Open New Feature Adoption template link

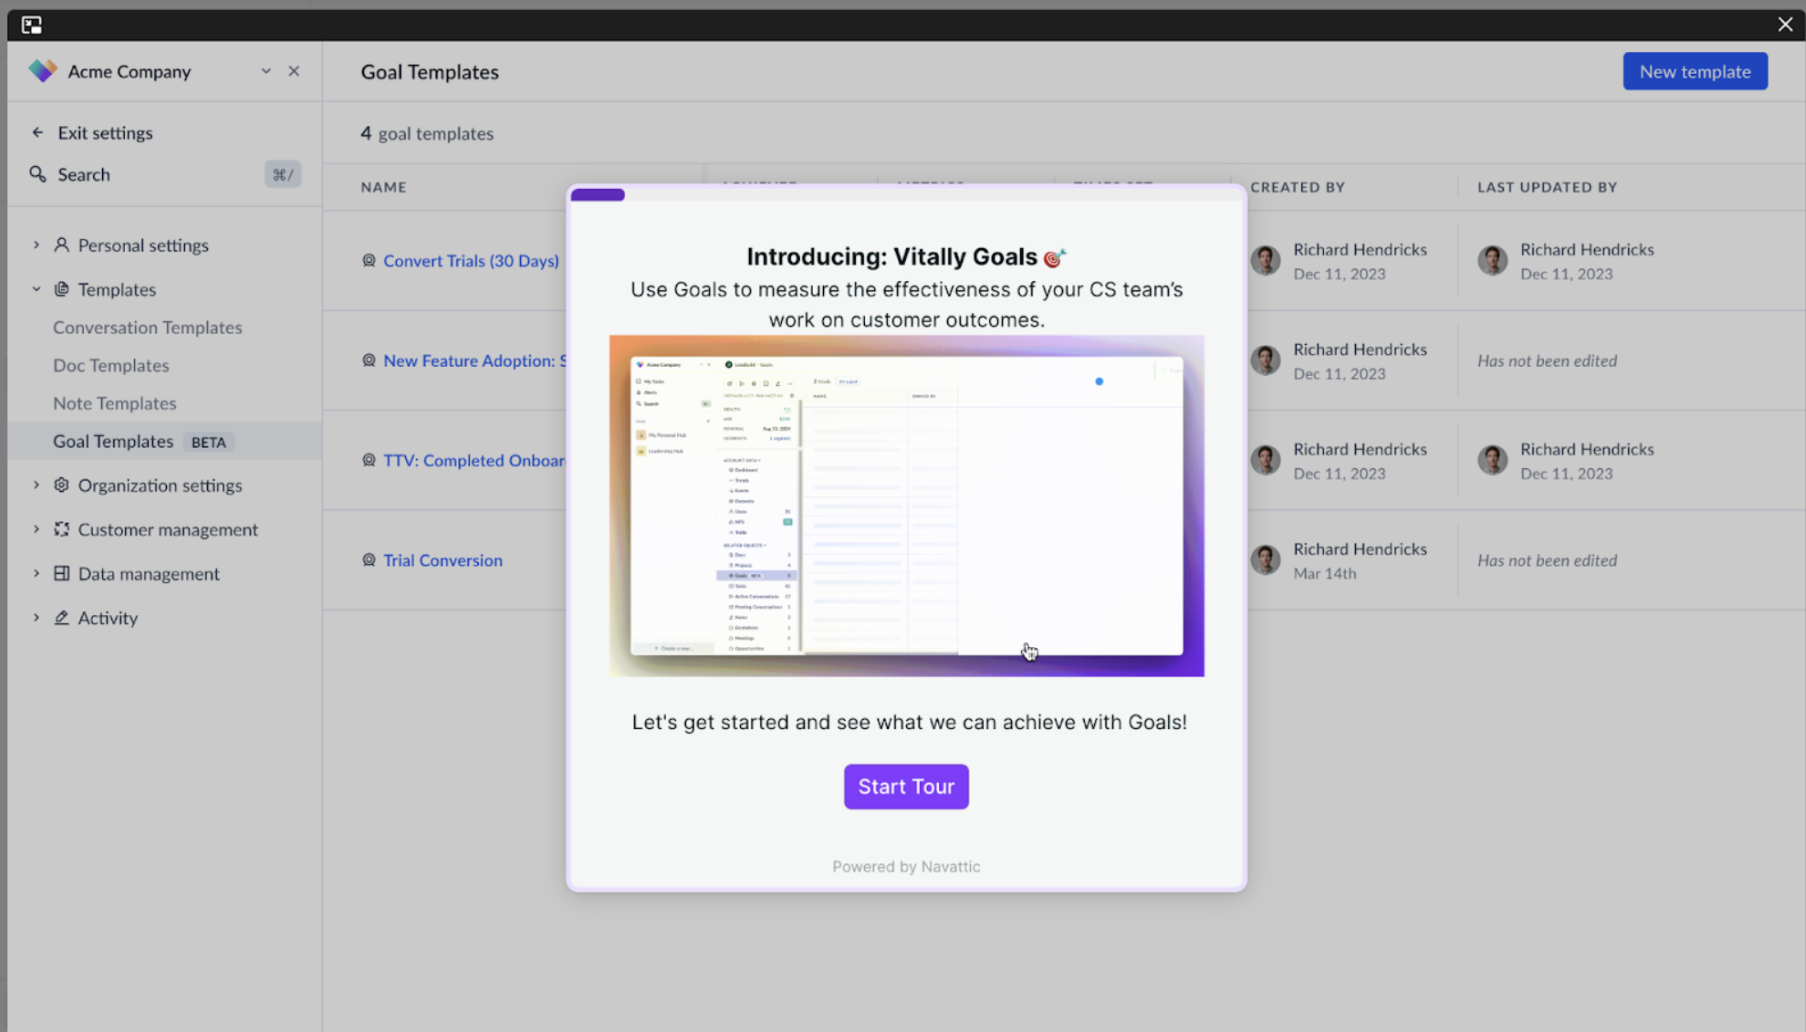click(475, 360)
